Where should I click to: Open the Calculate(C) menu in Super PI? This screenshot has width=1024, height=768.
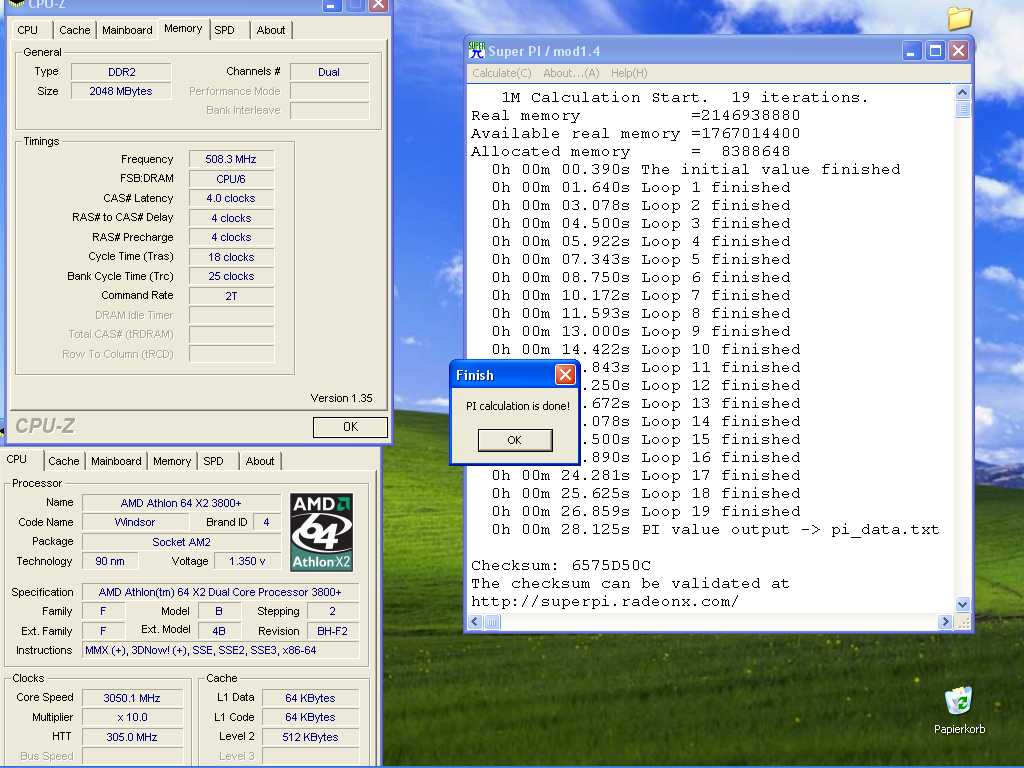click(x=502, y=73)
